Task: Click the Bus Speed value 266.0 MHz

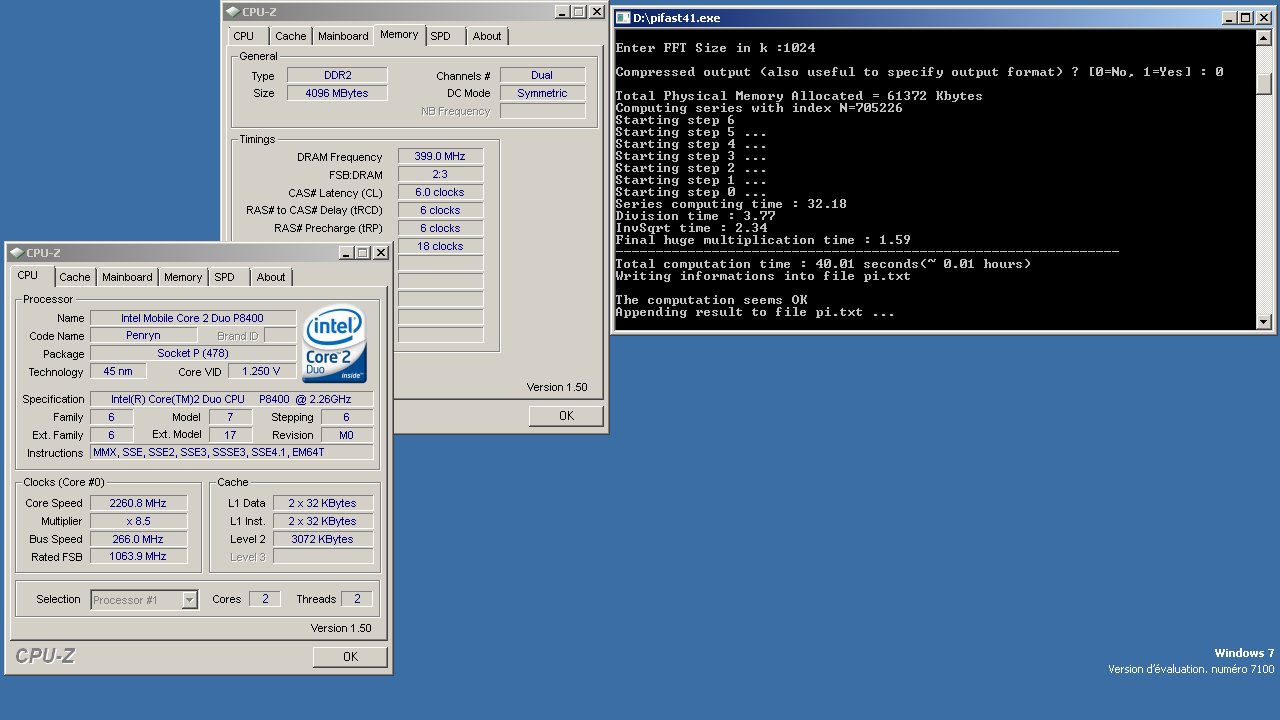Action: click(138, 539)
